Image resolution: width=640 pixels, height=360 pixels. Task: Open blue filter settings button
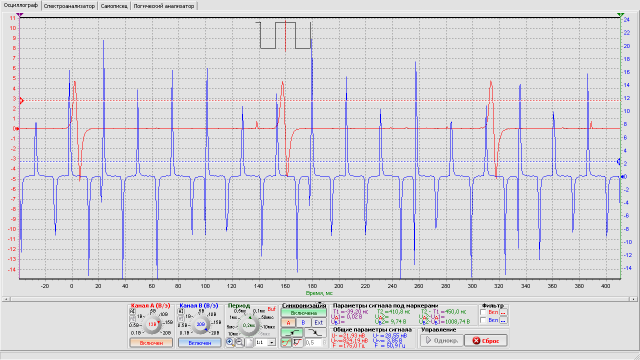click(x=503, y=320)
